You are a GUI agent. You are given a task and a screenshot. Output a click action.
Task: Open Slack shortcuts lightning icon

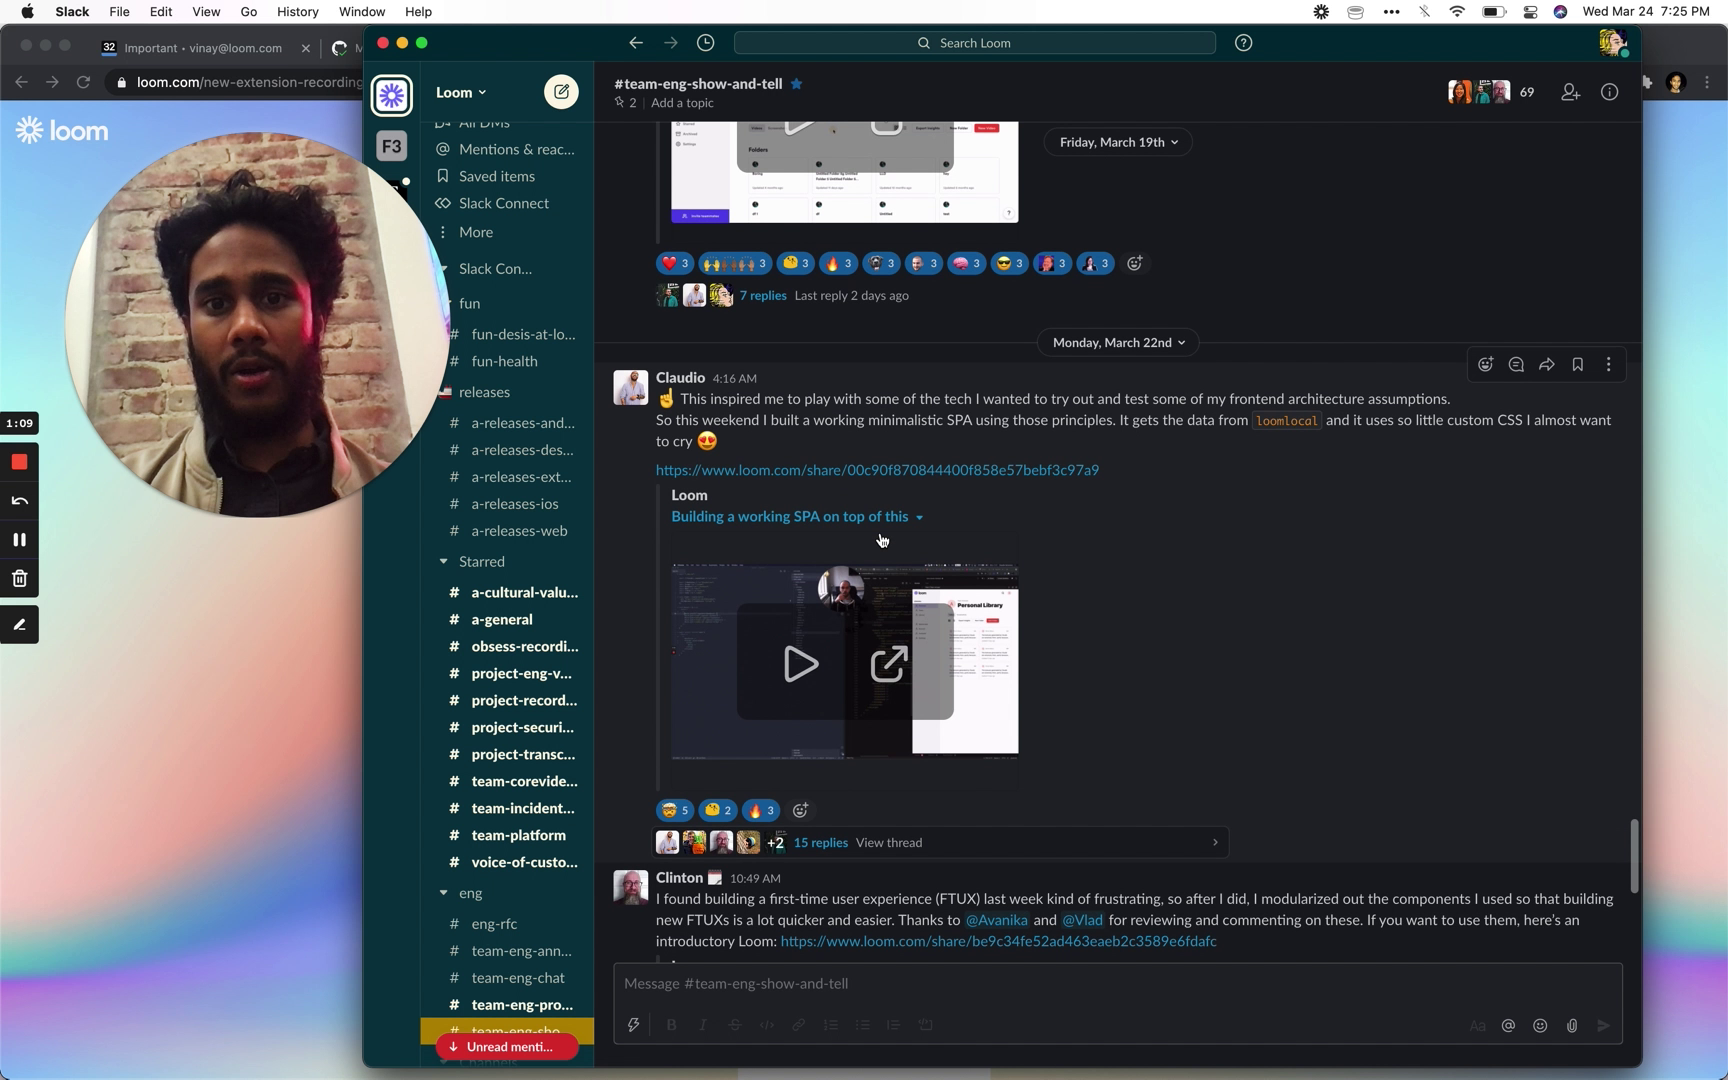pyautogui.click(x=634, y=1025)
